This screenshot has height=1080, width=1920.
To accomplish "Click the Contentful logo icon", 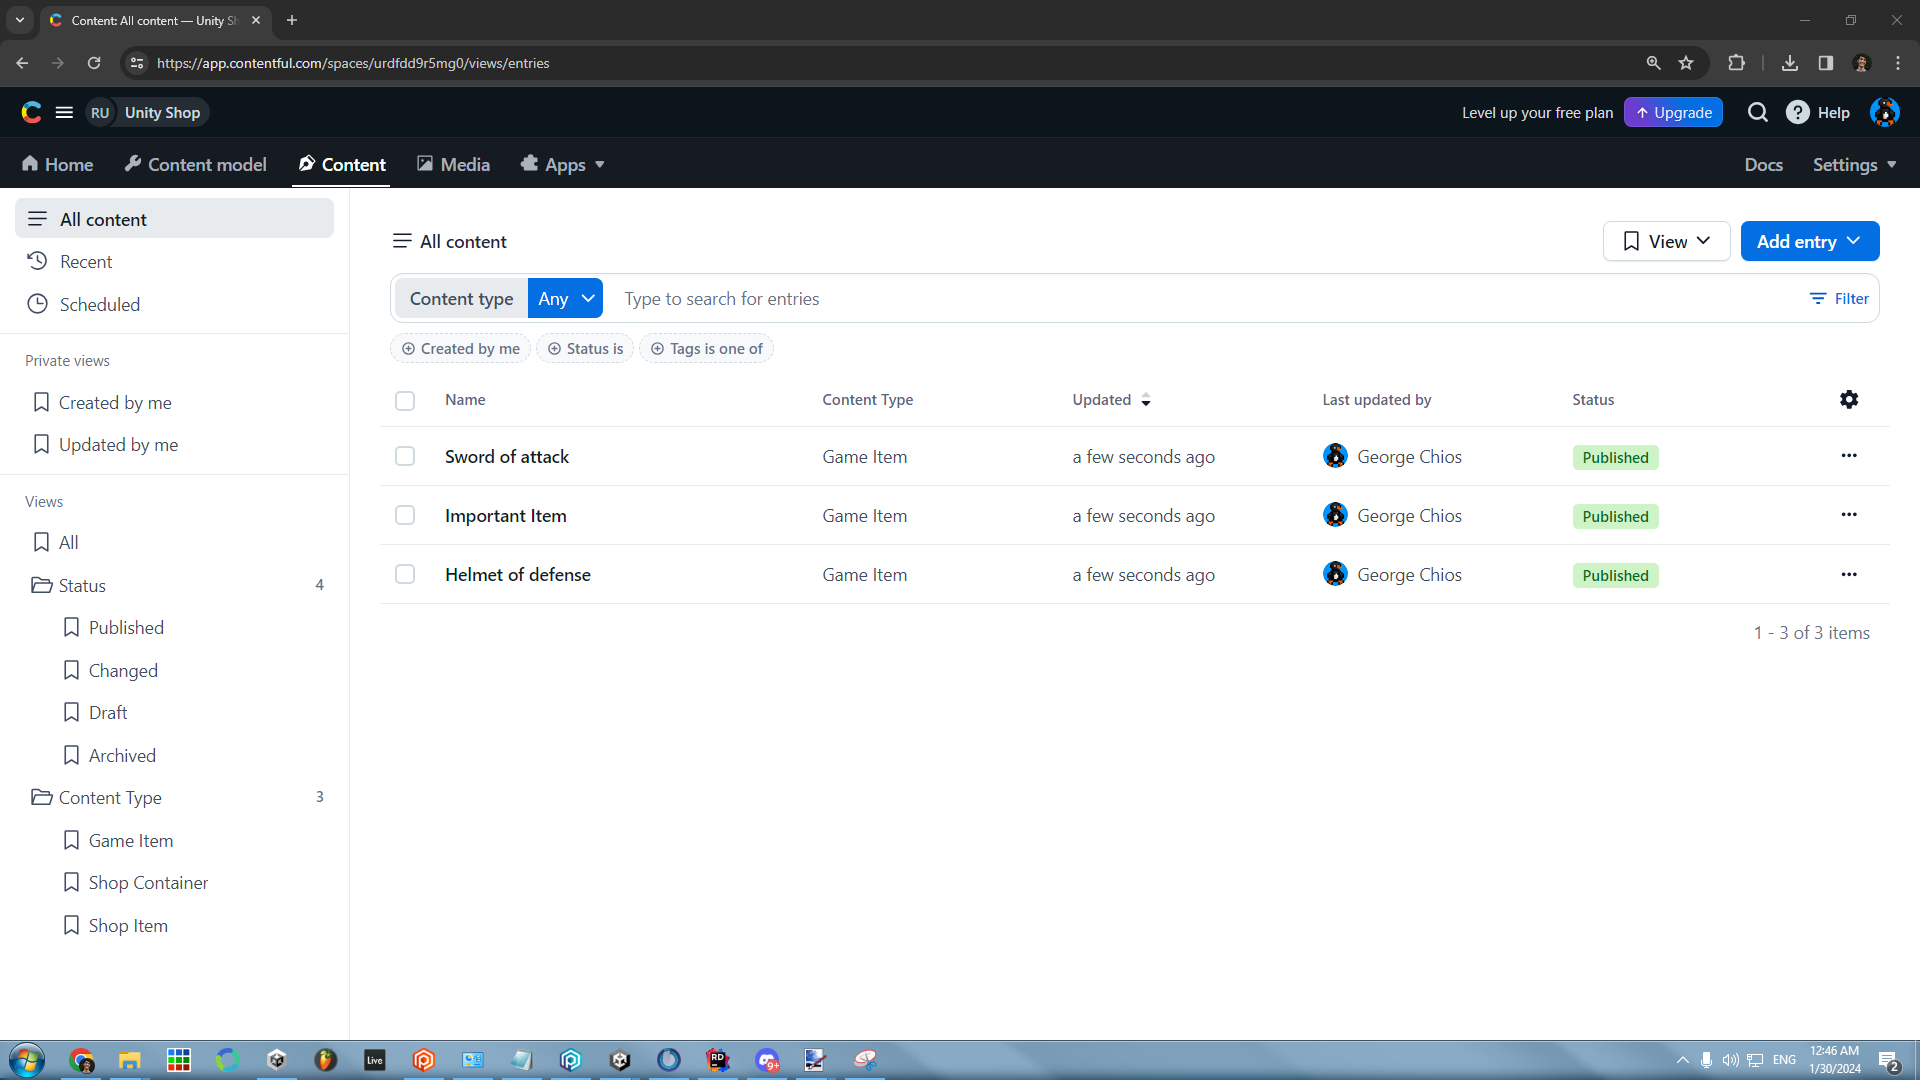I will tap(32, 112).
